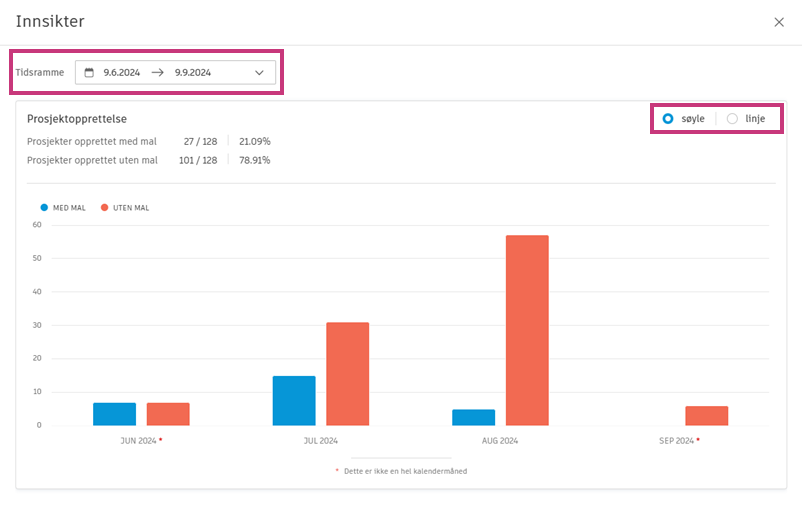Toggle the MED MAL legend dot
This screenshot has height=516, width=802.
(44, 208)
